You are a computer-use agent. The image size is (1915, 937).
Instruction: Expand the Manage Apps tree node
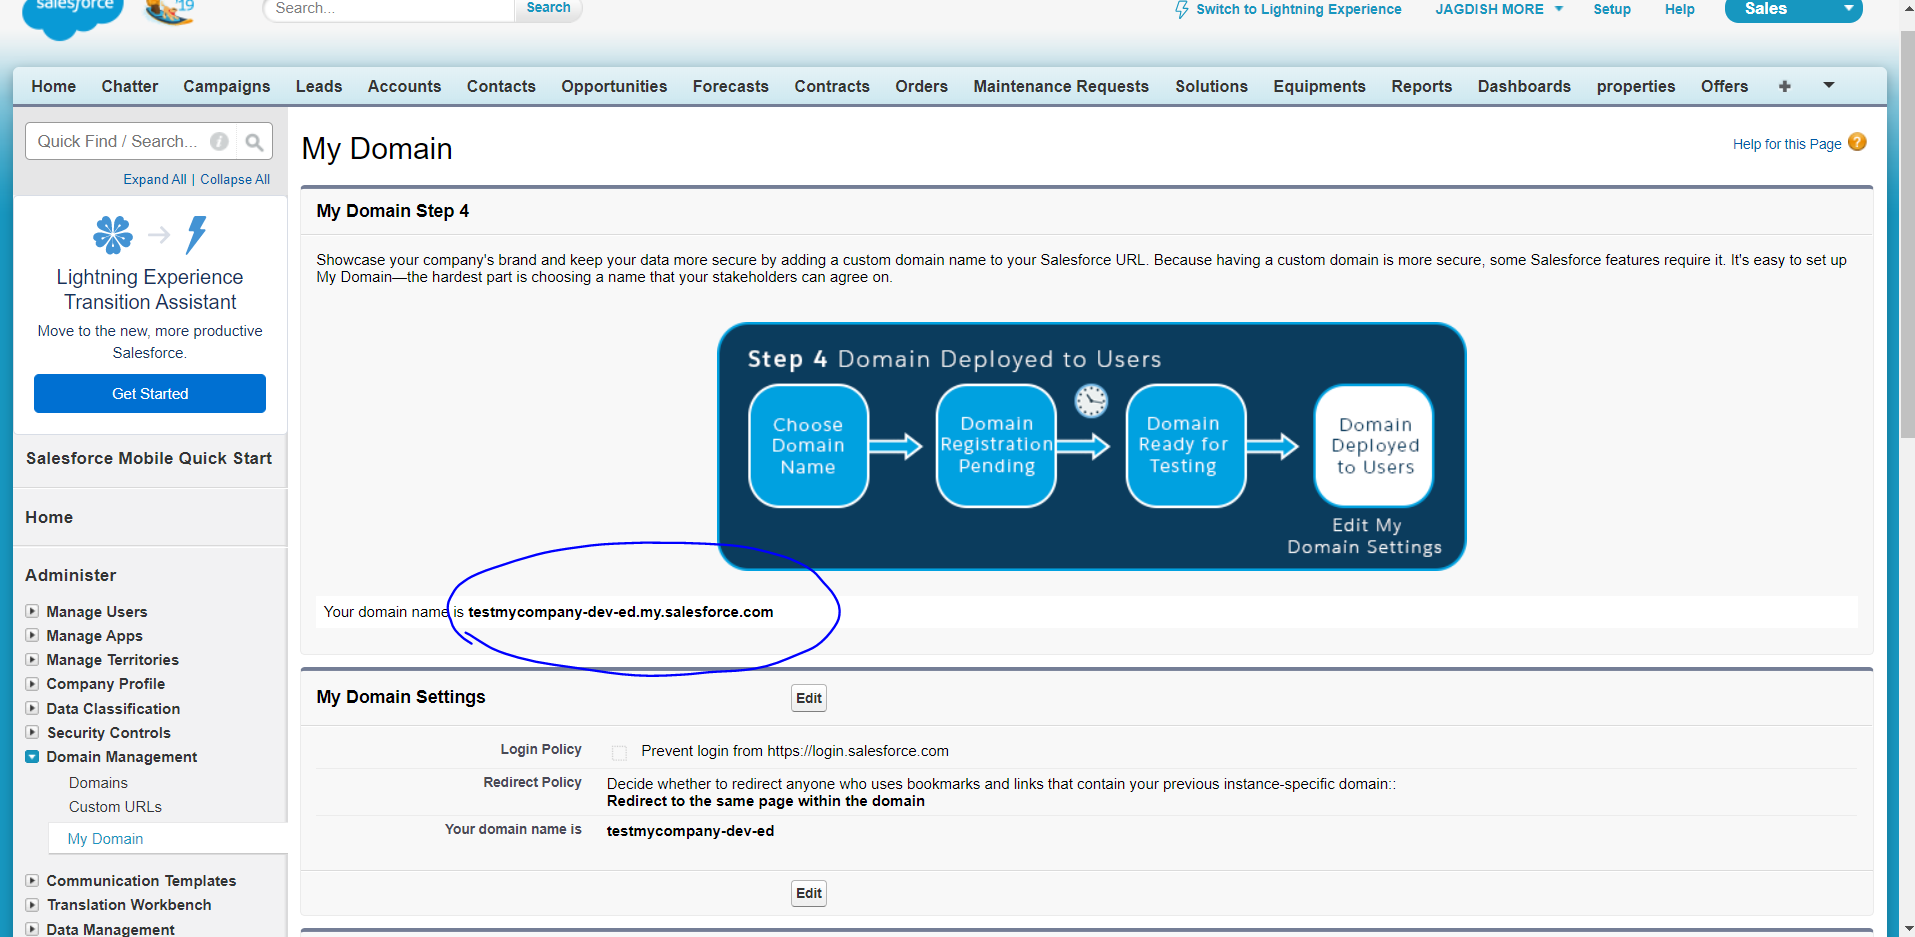pyautogui.click(x=32, y=635)
